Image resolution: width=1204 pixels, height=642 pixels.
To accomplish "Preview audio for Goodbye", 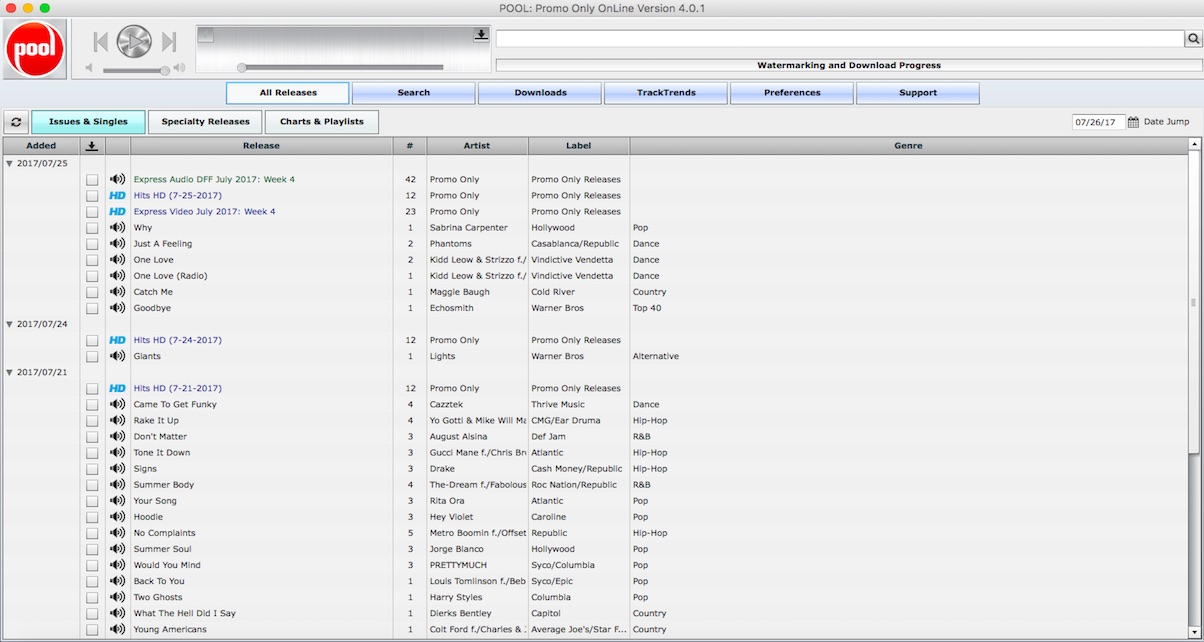I will pyautogui.click(x=117, y=308).
